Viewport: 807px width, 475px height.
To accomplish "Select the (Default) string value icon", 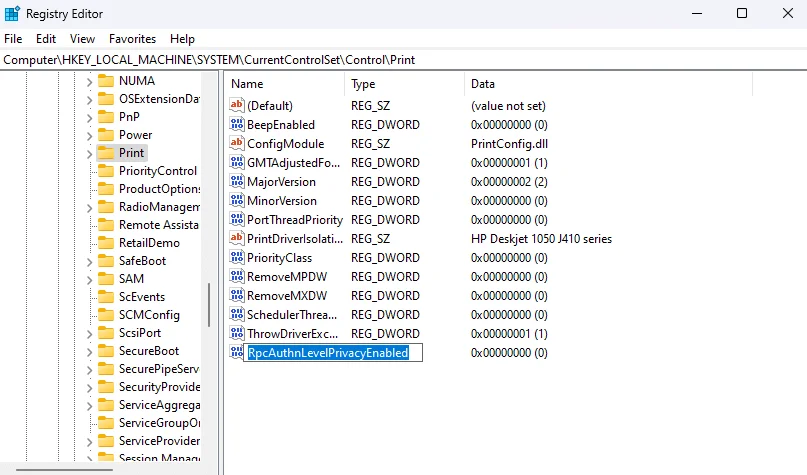I will (x=237, y=105).
